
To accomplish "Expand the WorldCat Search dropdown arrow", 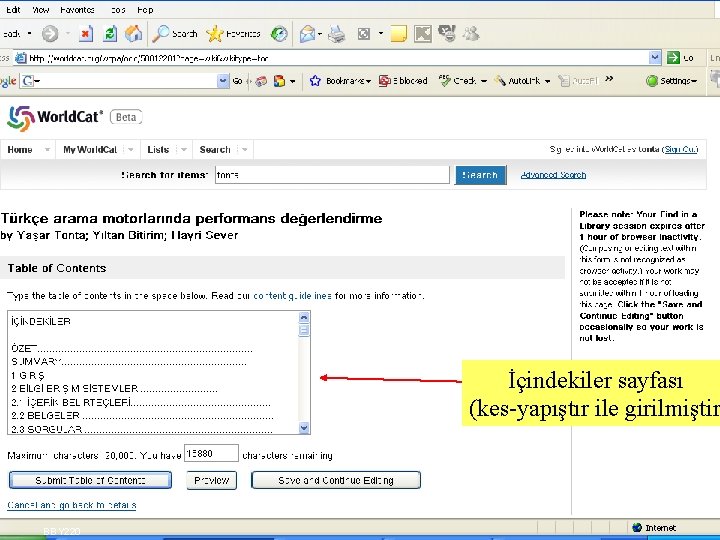I will point(245,150).
